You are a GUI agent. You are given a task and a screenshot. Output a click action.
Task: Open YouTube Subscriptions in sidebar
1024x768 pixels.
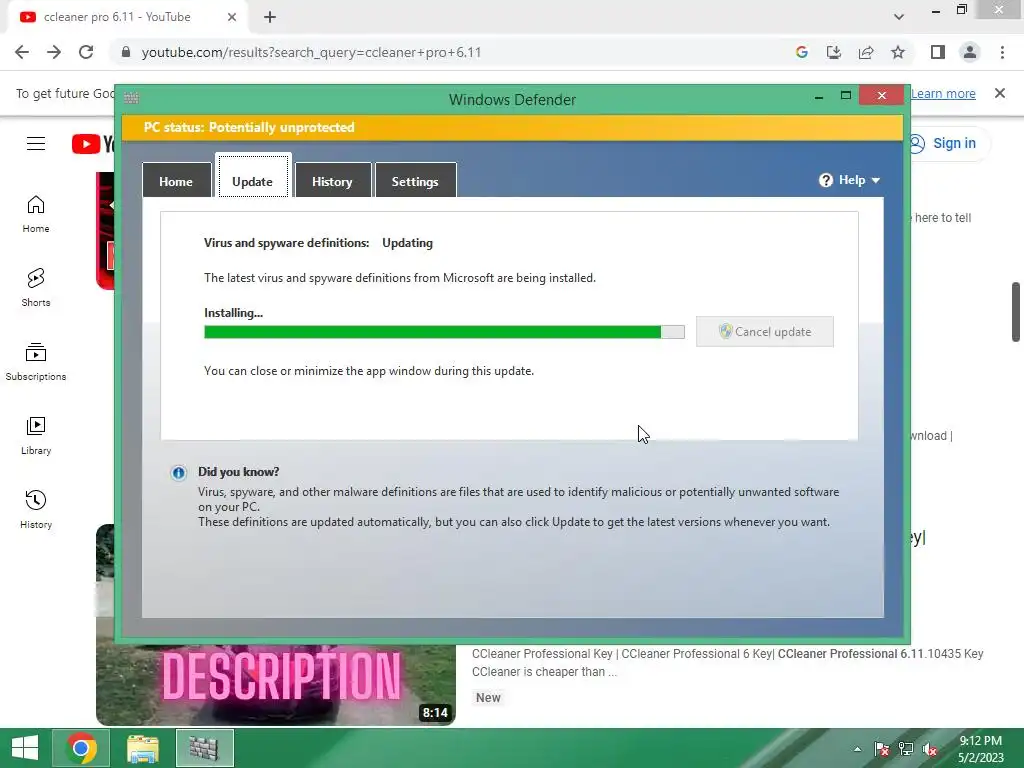[36, 362]
